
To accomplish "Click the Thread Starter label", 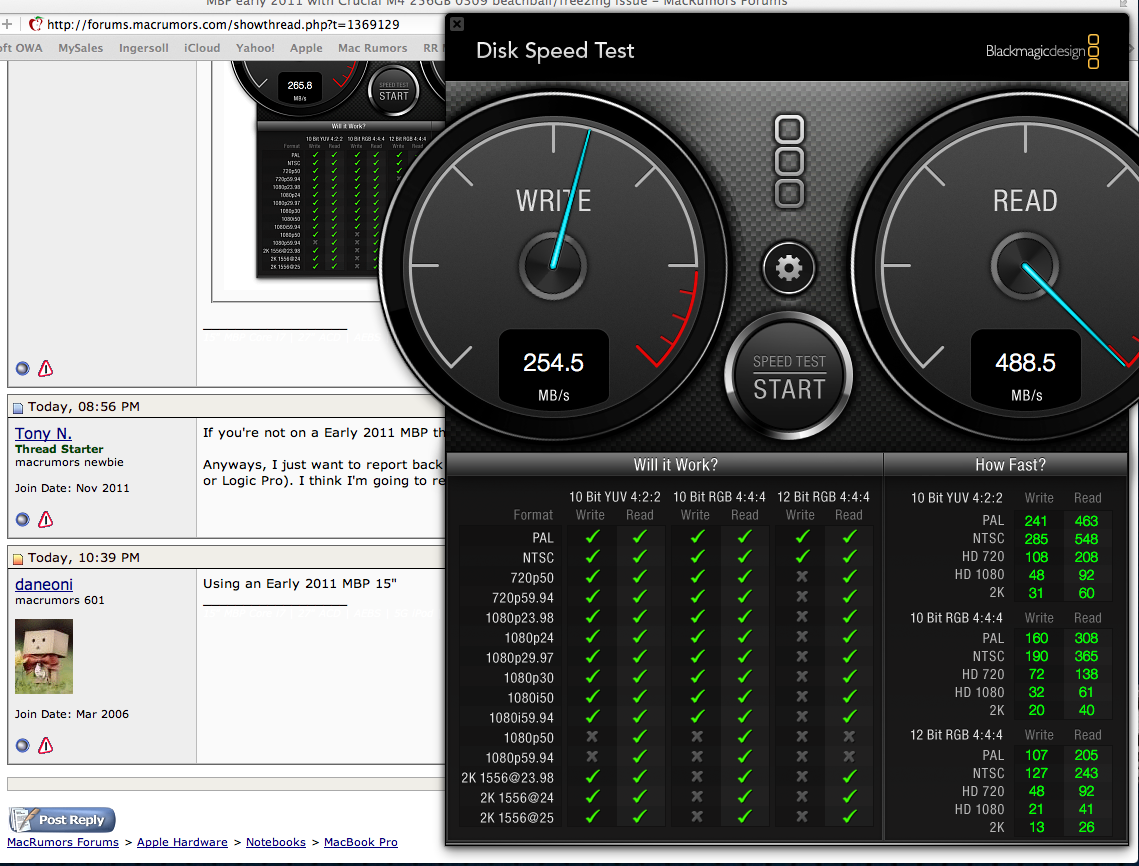I will click(59, 449).
